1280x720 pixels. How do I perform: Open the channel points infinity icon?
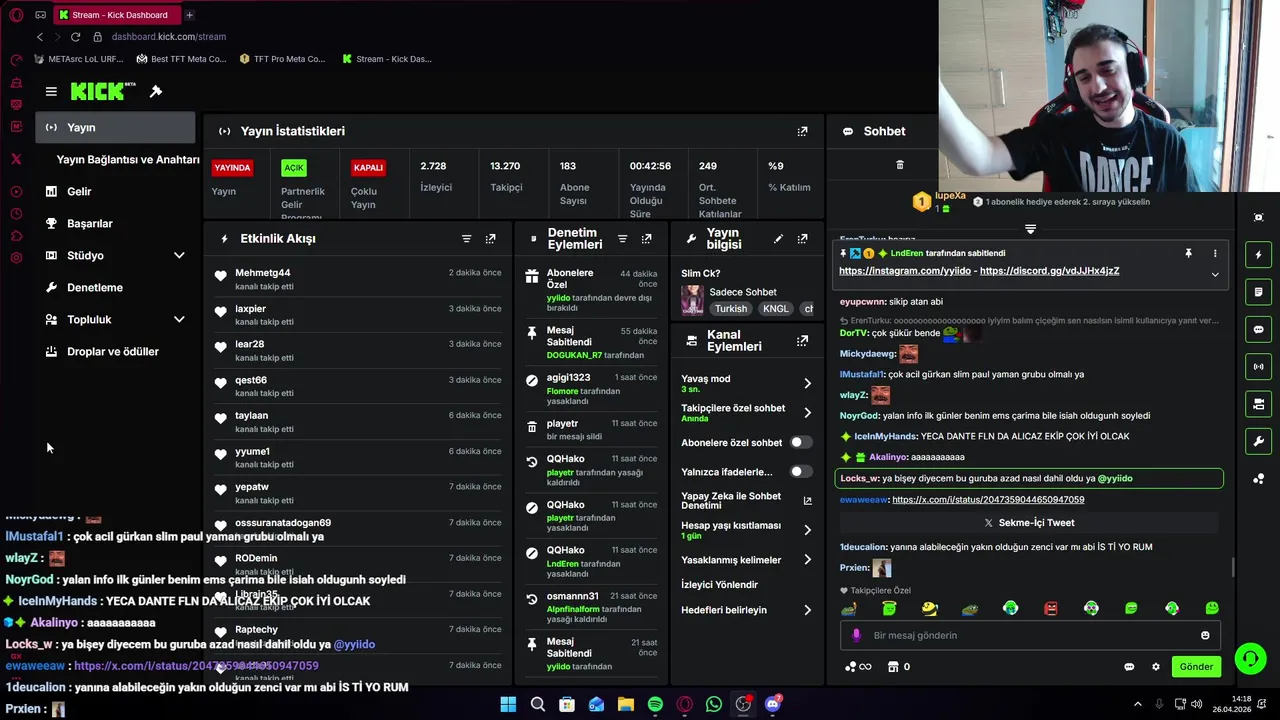(858, 667)
